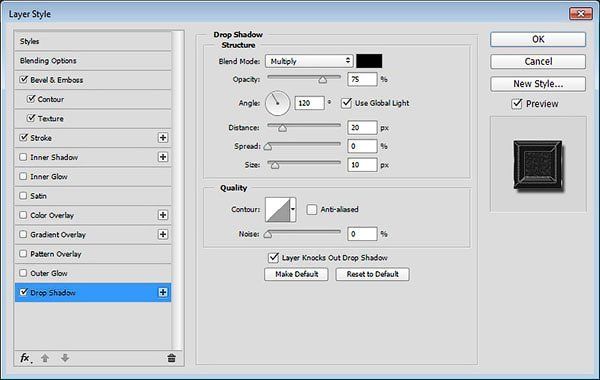Open the Blend Mode Multiply dropdown
The height and width of the screenshot is (380, 600).
[x=309, y=61]
